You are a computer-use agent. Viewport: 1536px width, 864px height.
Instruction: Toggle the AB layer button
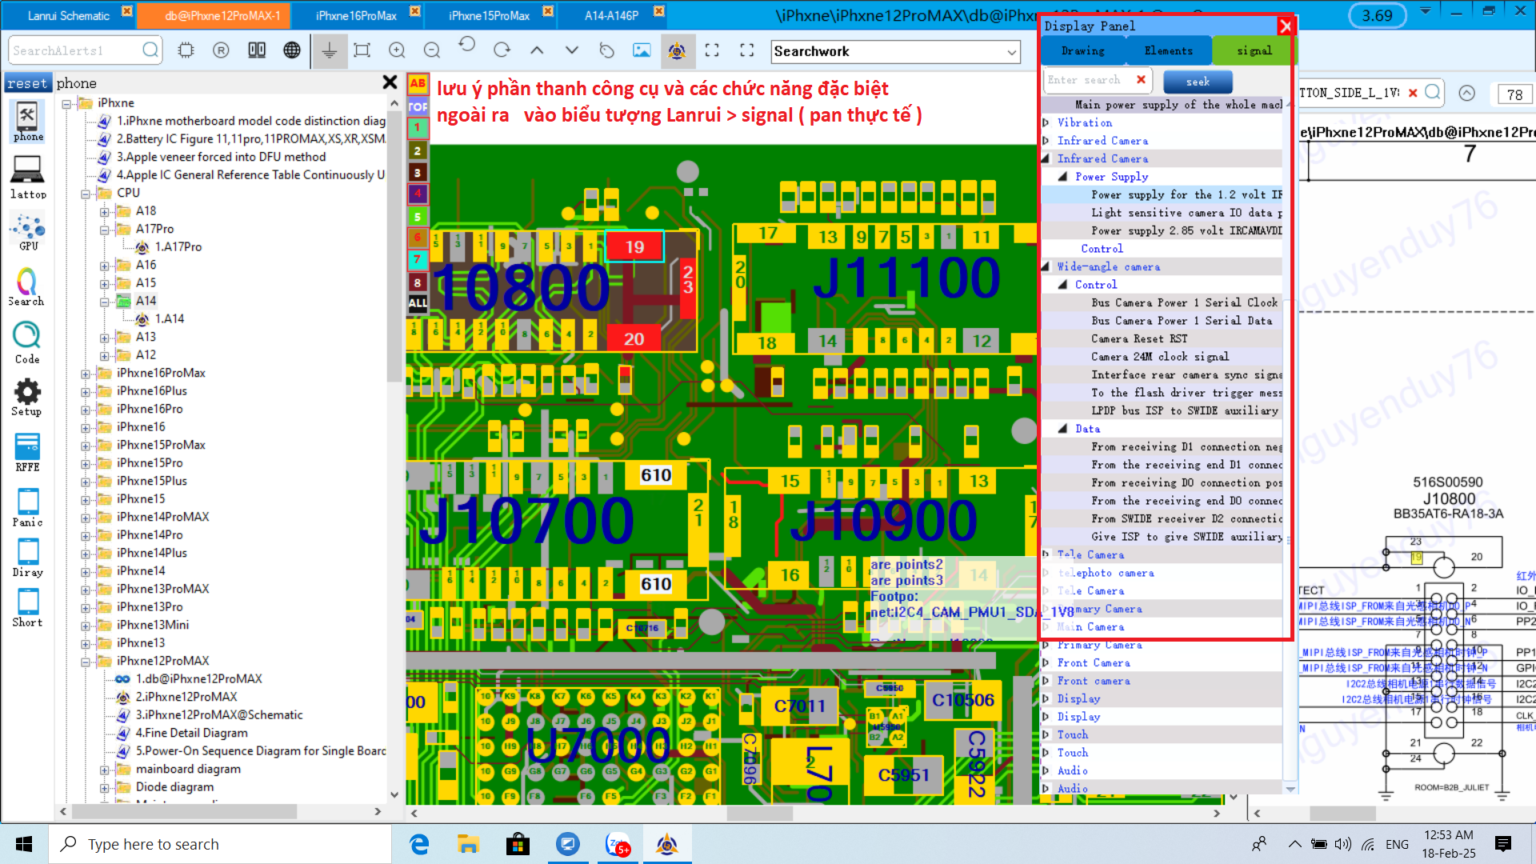[x=417, y=84]
